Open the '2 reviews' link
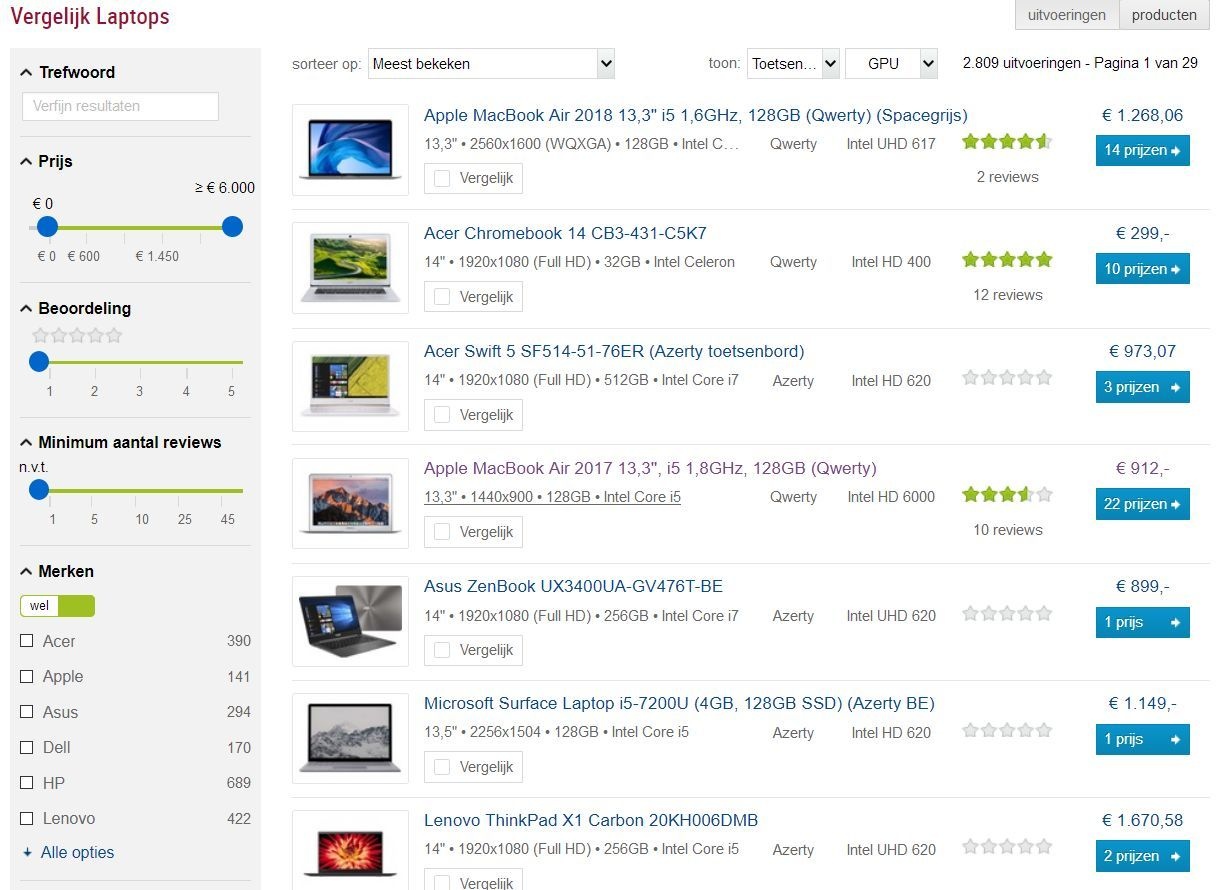This screenshot has height=890, width=1224. click(x=1008, y=177)
